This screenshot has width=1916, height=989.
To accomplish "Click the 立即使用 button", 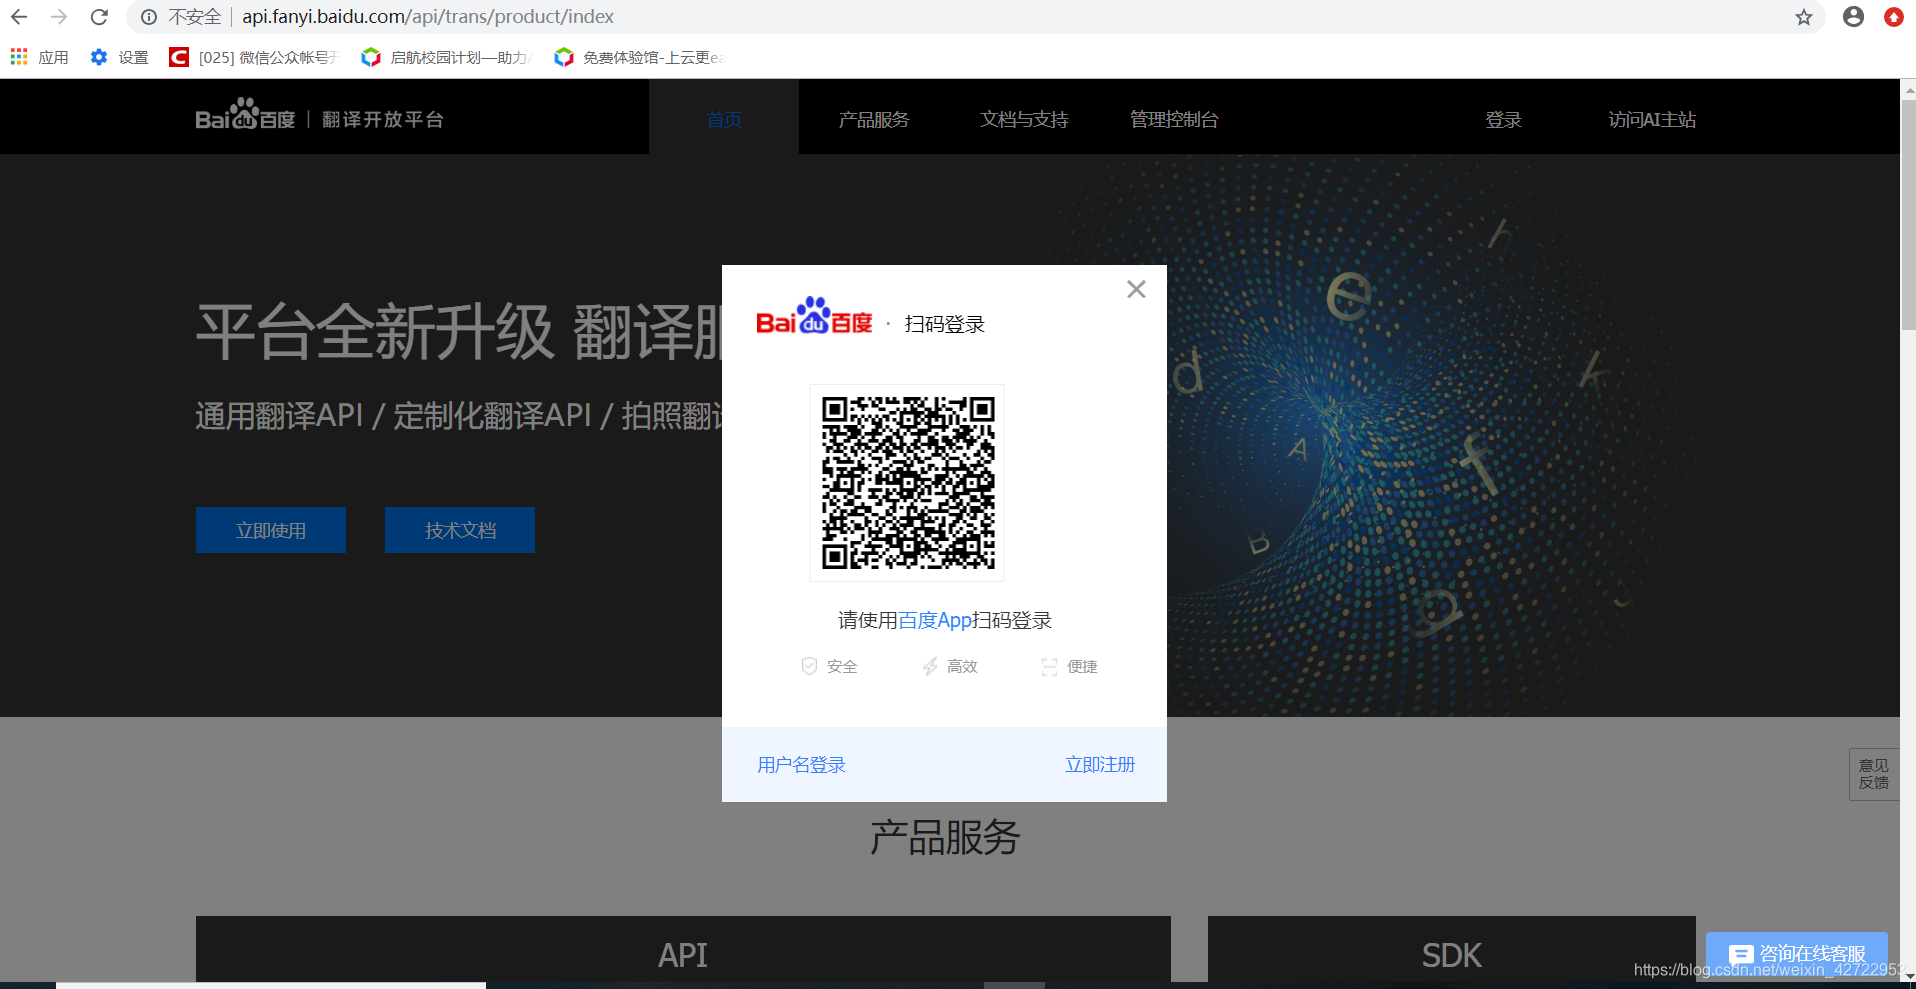I will (271, 530).
